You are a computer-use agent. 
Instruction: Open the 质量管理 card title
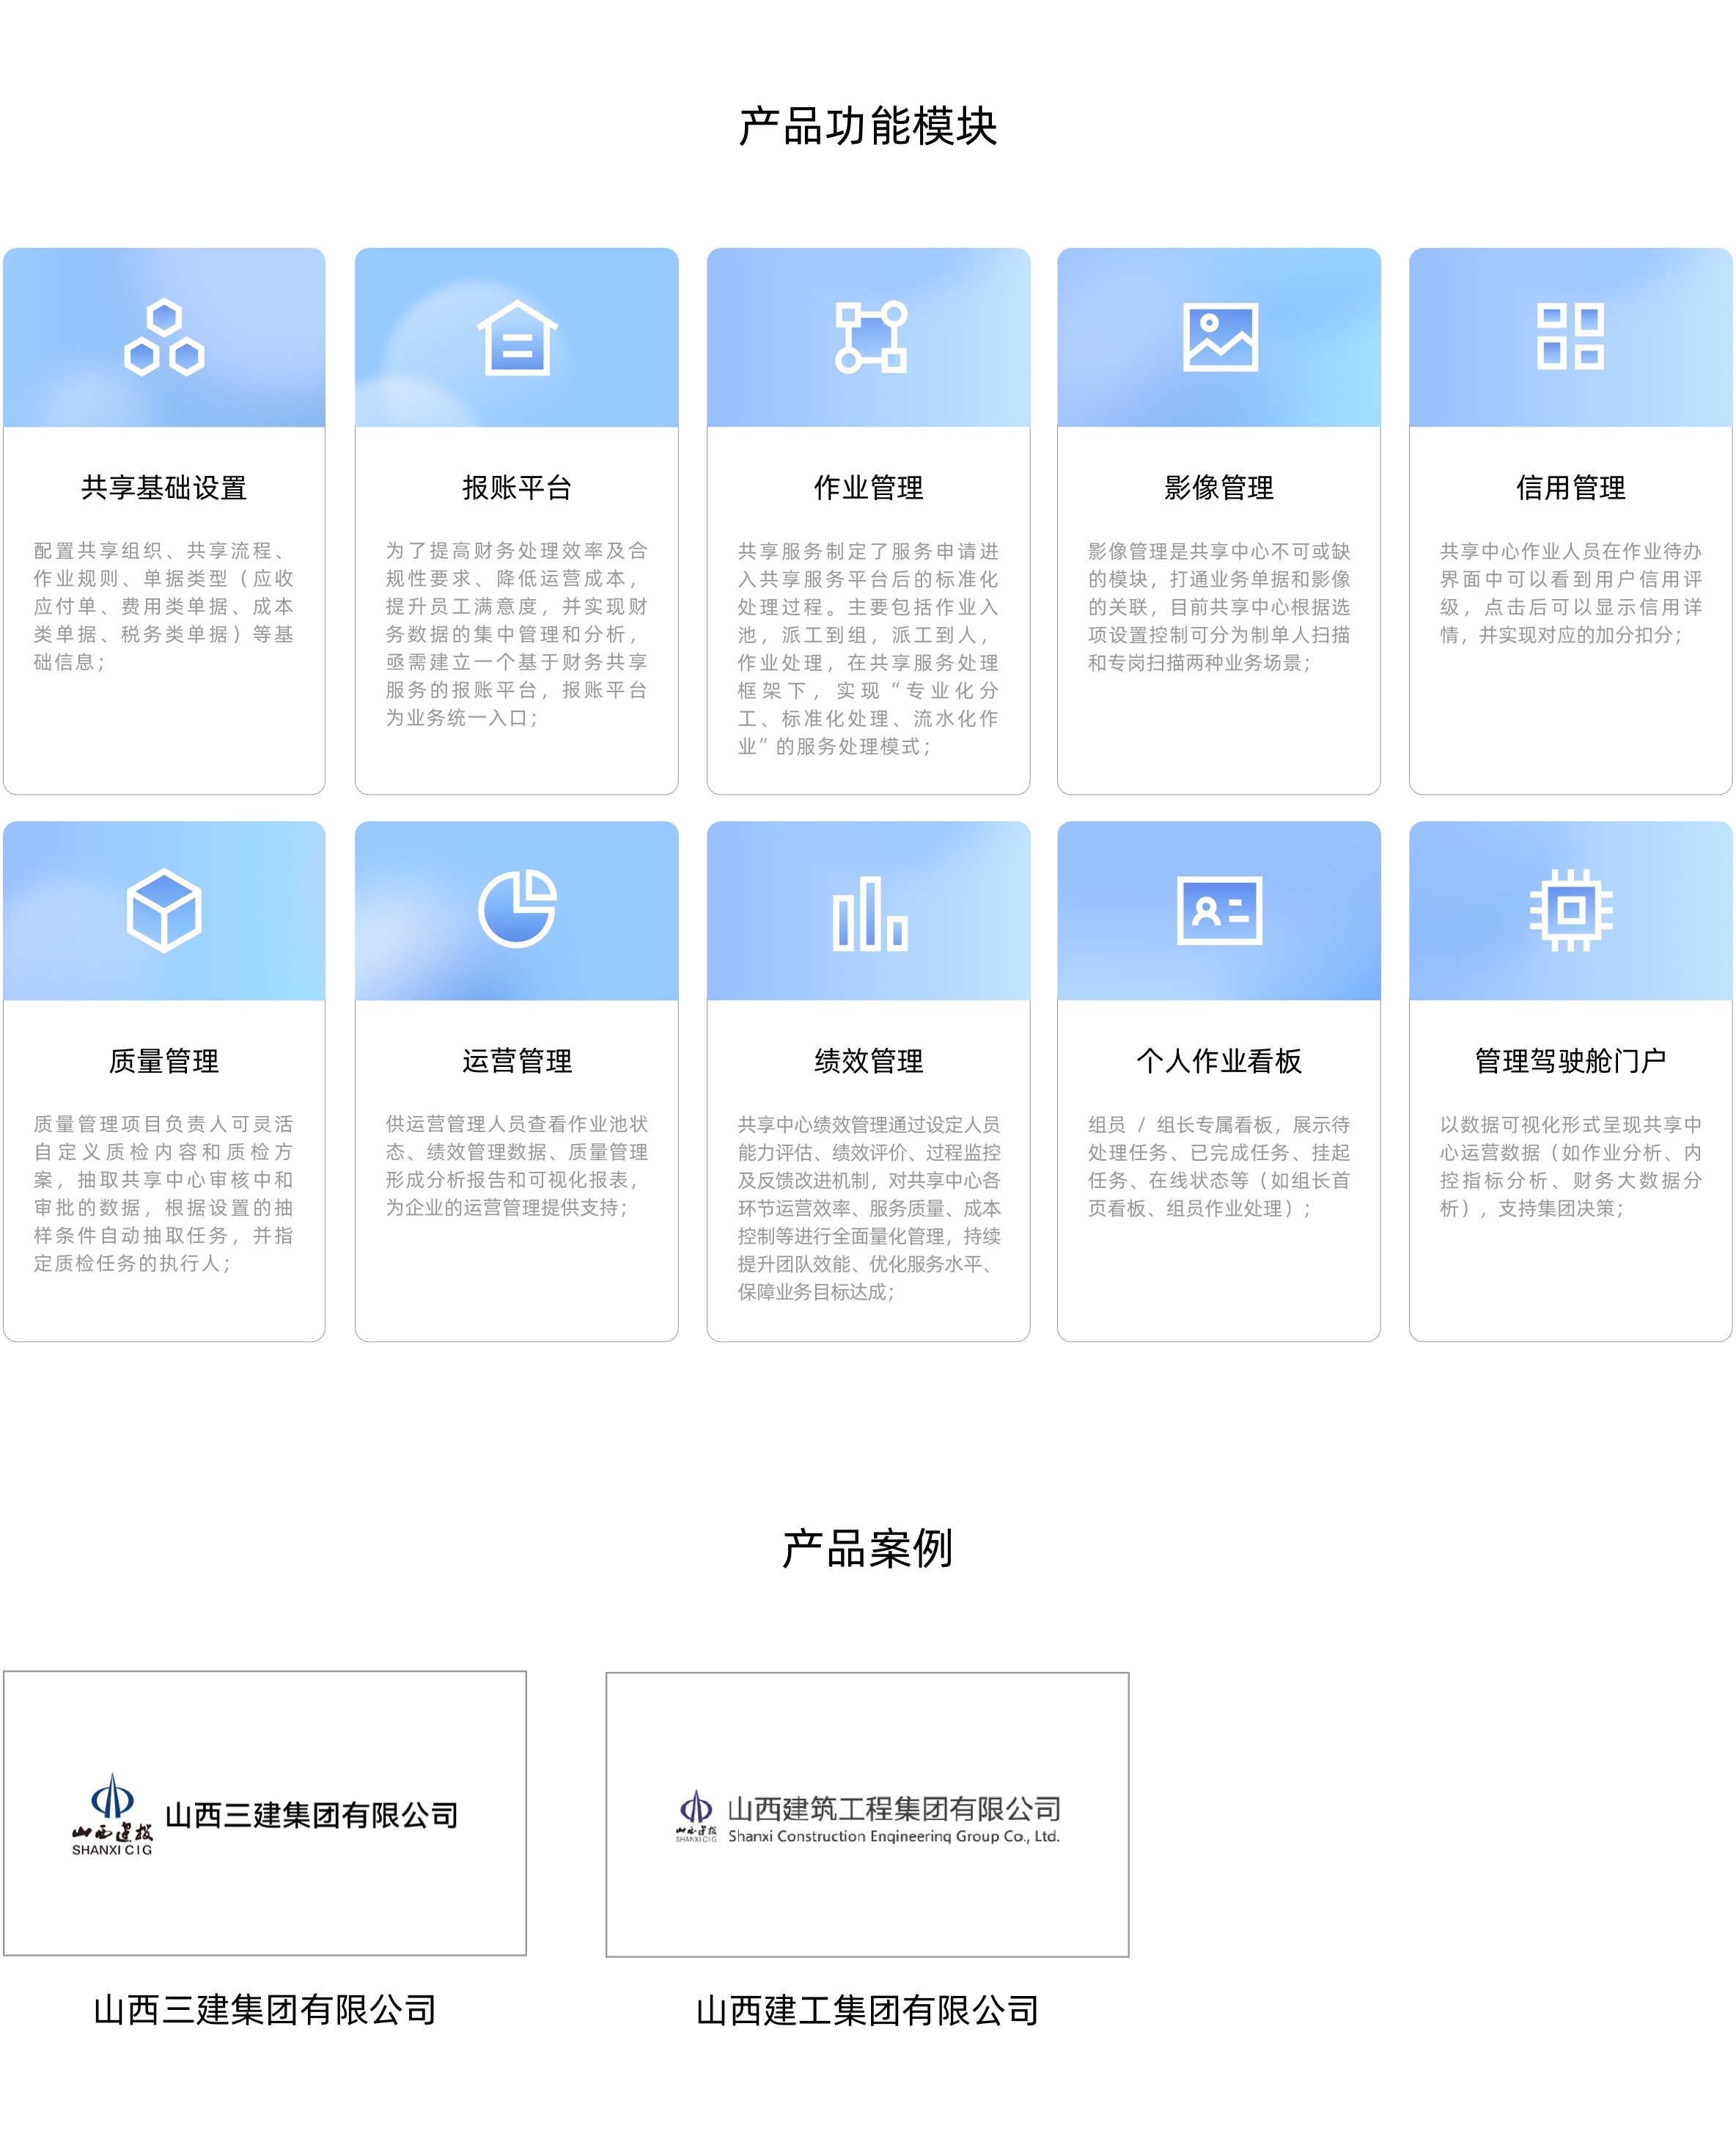[164, 1061]
